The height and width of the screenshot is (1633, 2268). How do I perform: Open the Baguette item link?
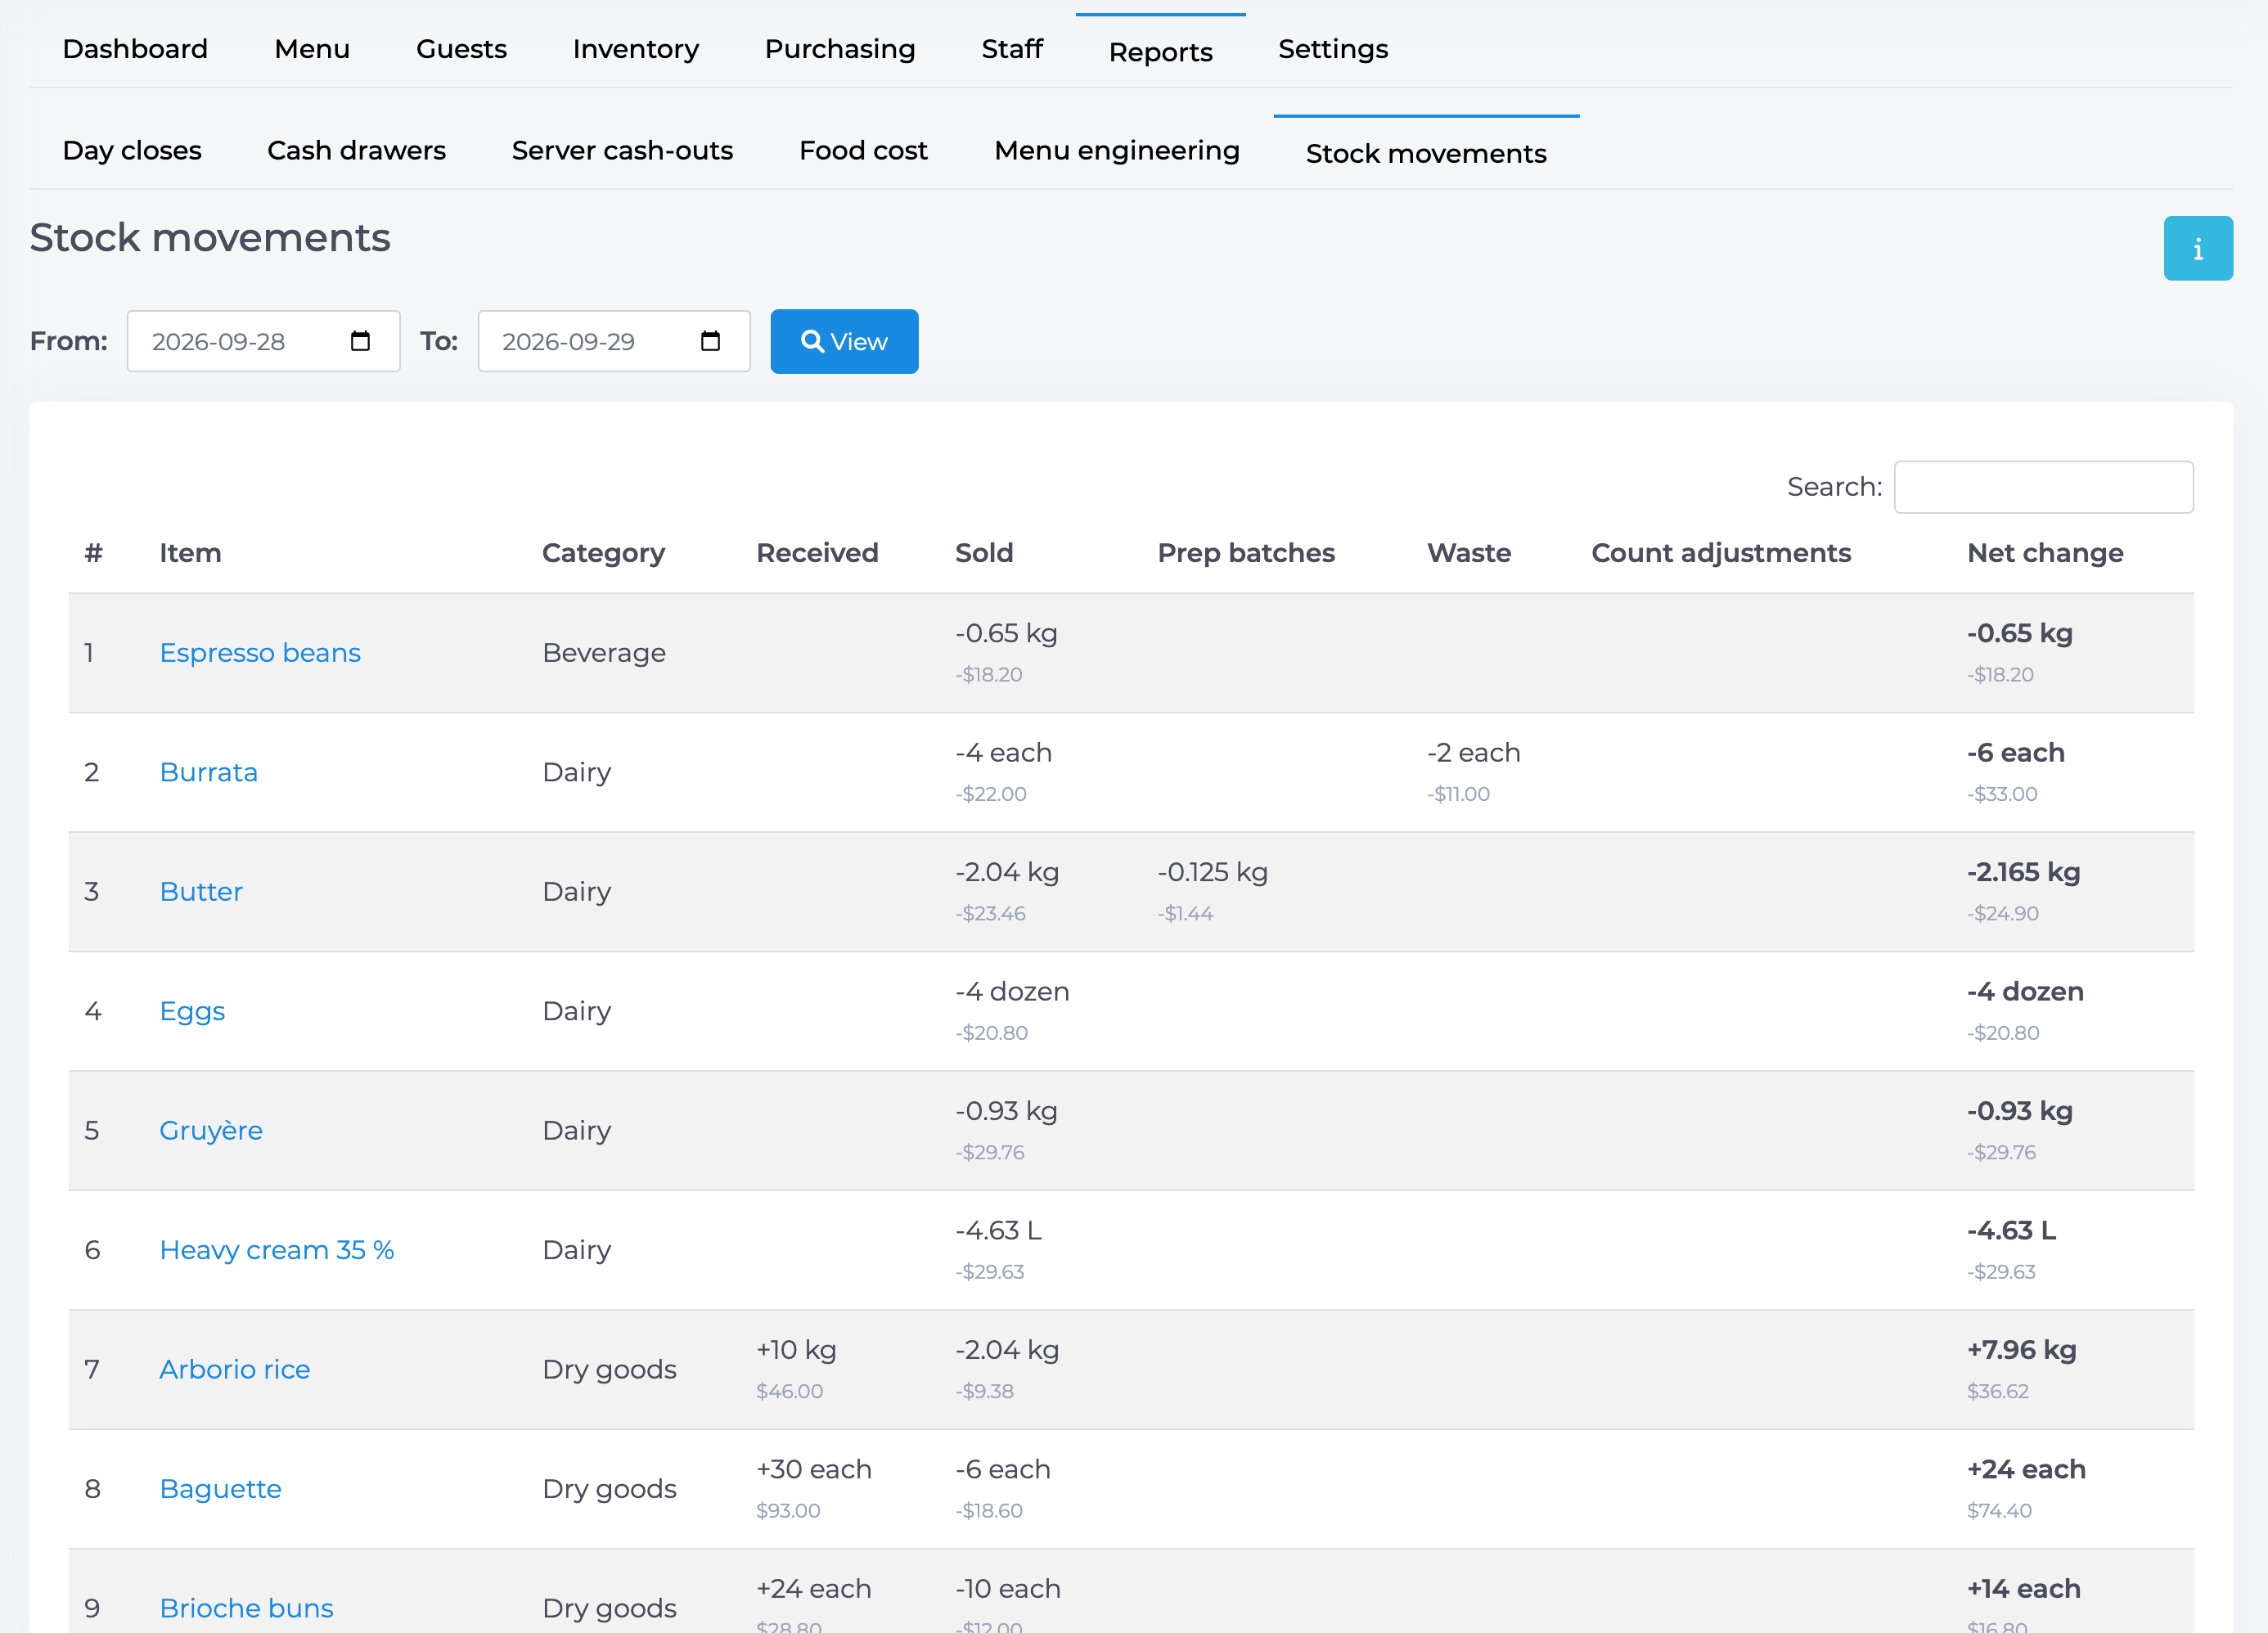tap(220, 1488)
